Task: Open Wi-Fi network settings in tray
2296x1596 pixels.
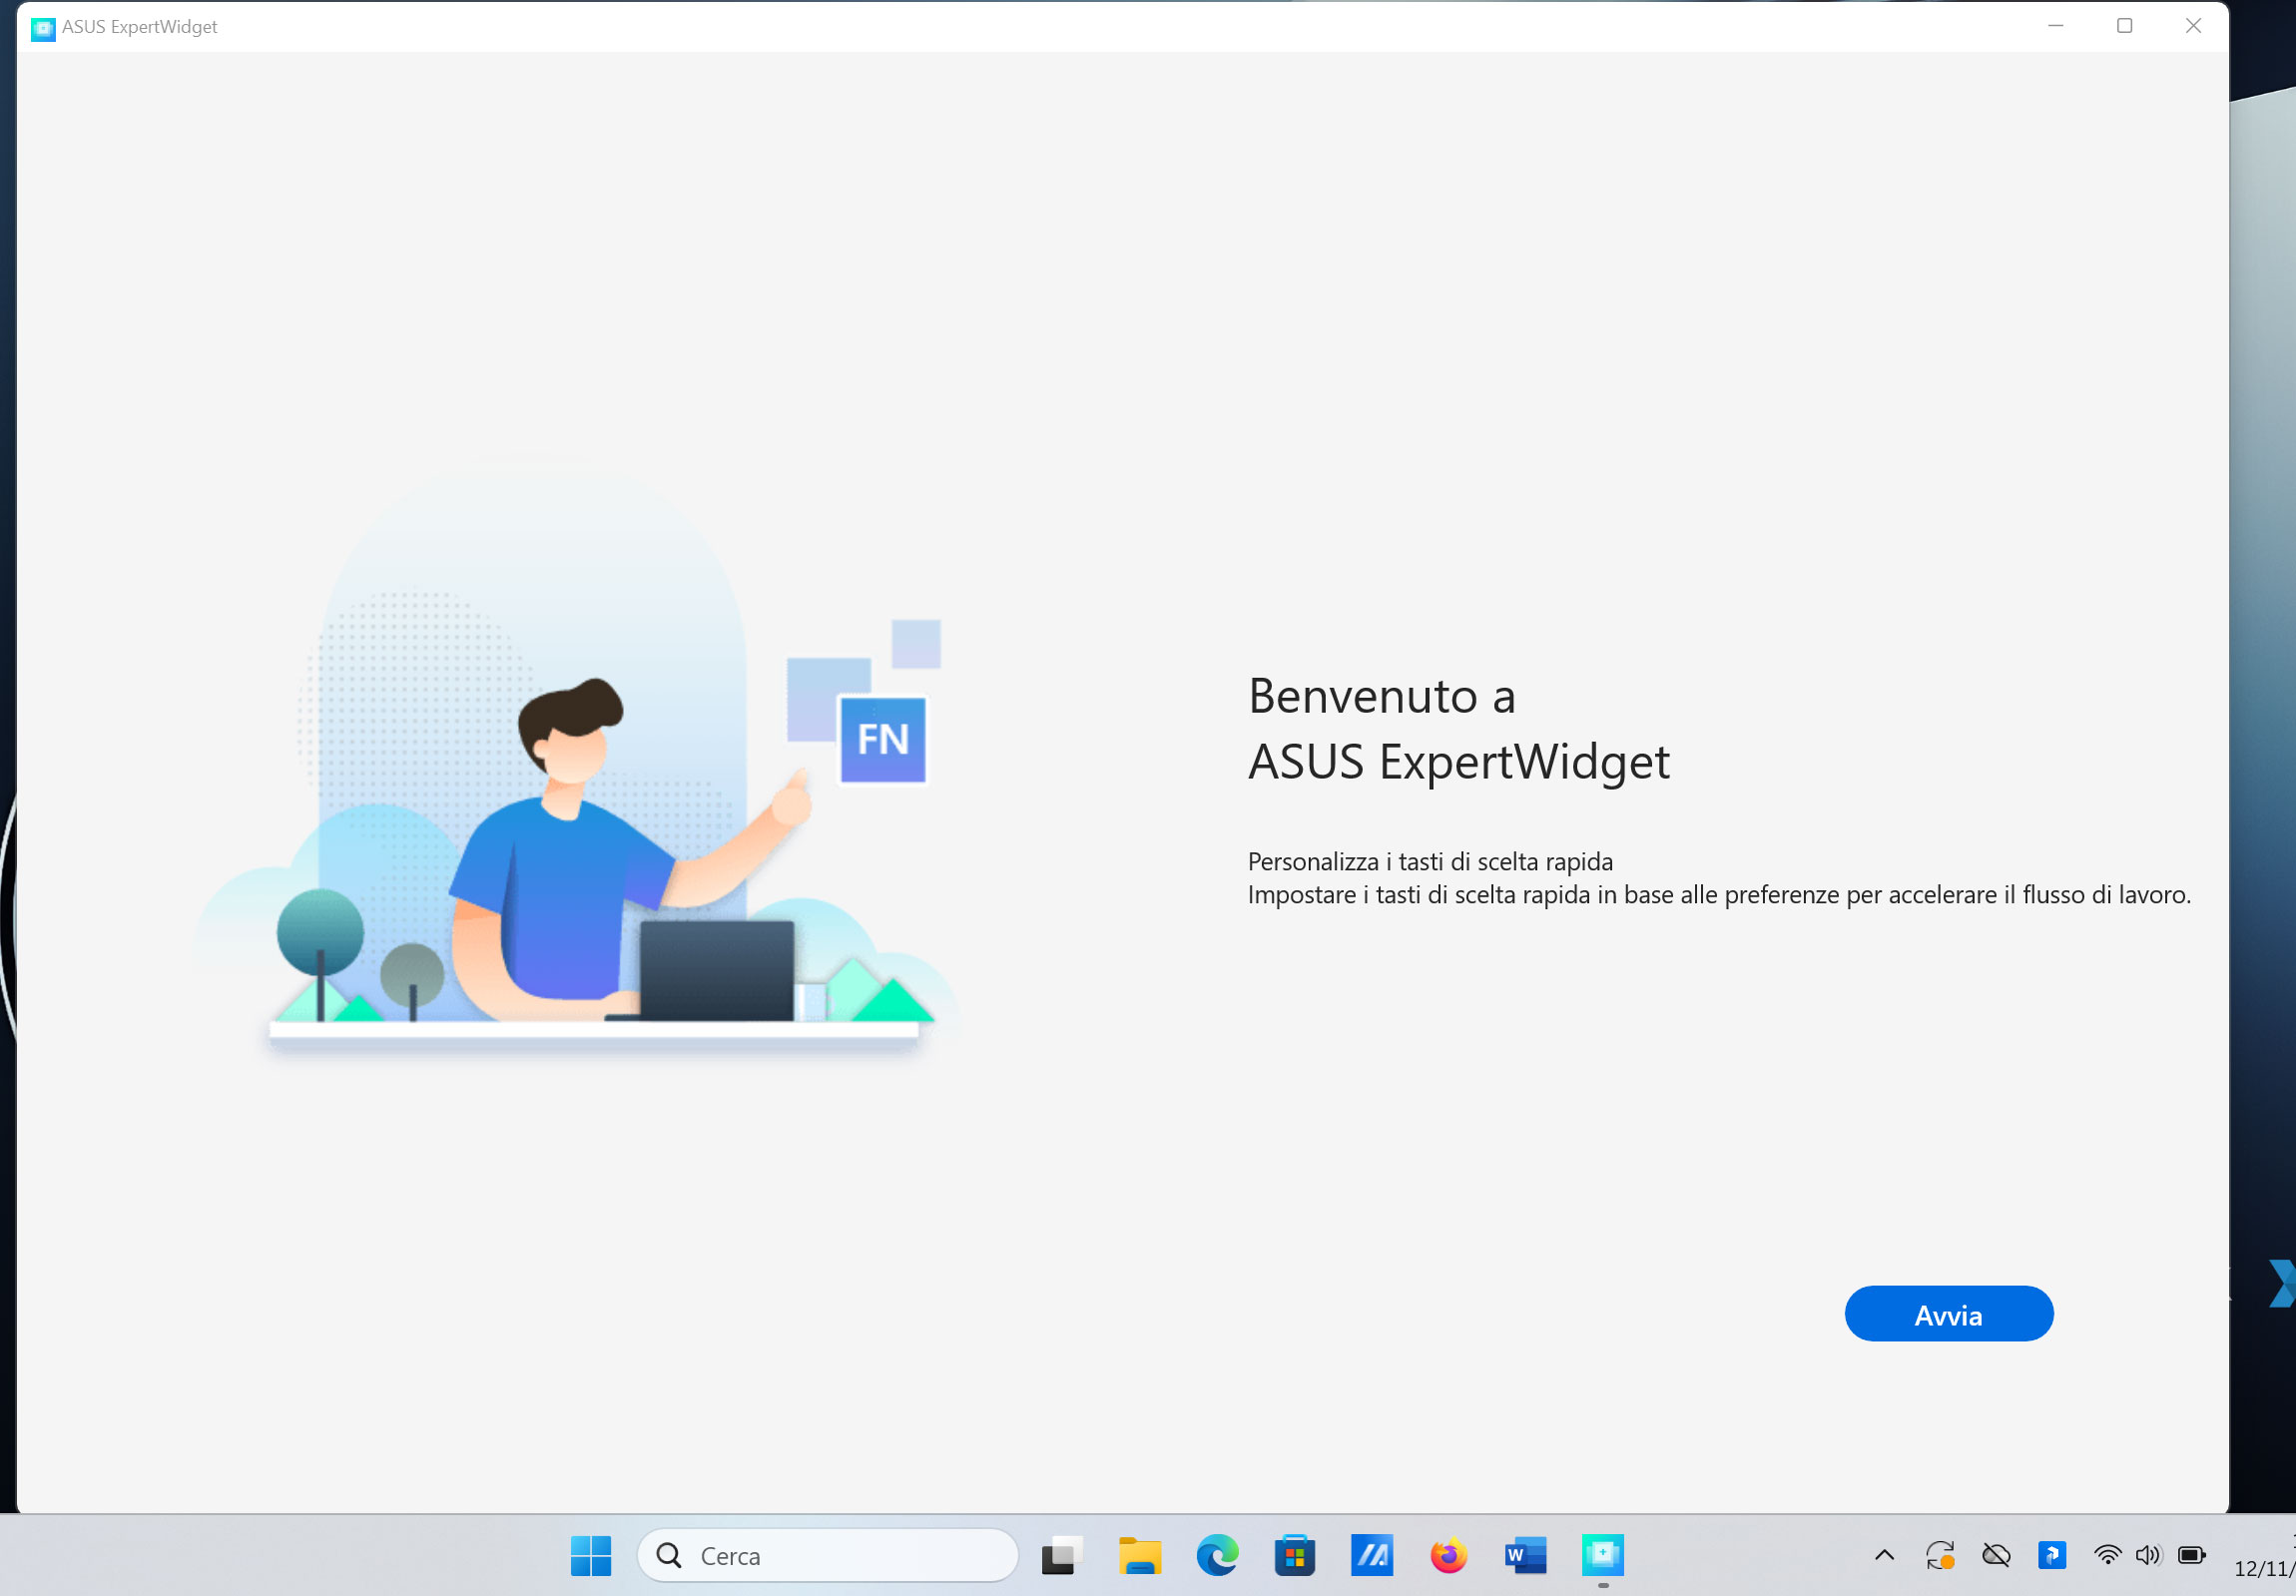Action: pyautogui.click(x=2107, y=1555)
